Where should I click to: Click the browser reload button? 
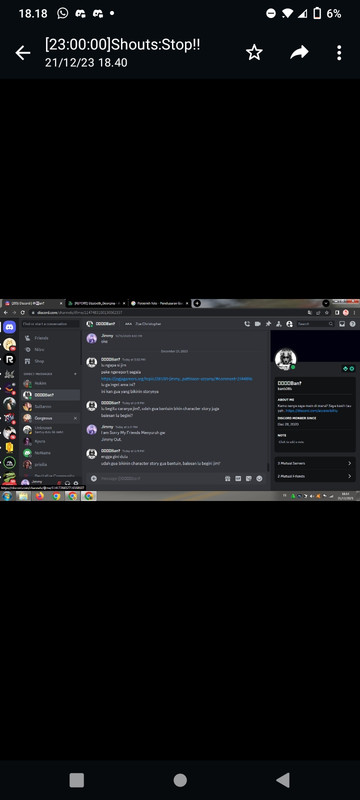tap(22, 312)
